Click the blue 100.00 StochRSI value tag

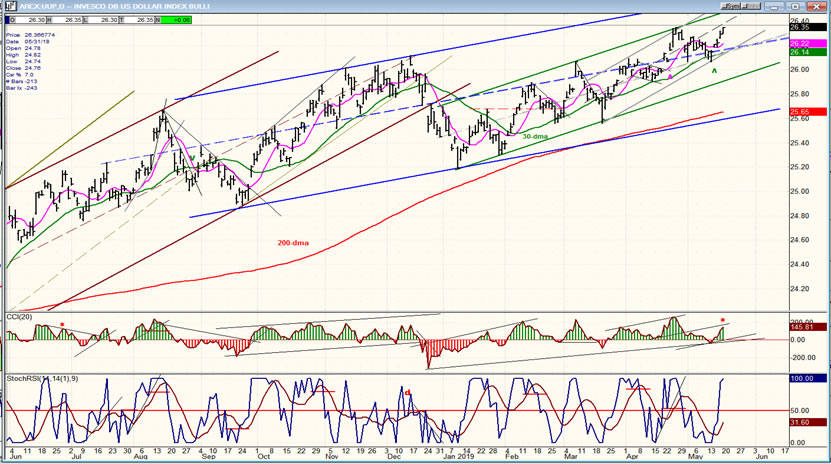[807, 379]
